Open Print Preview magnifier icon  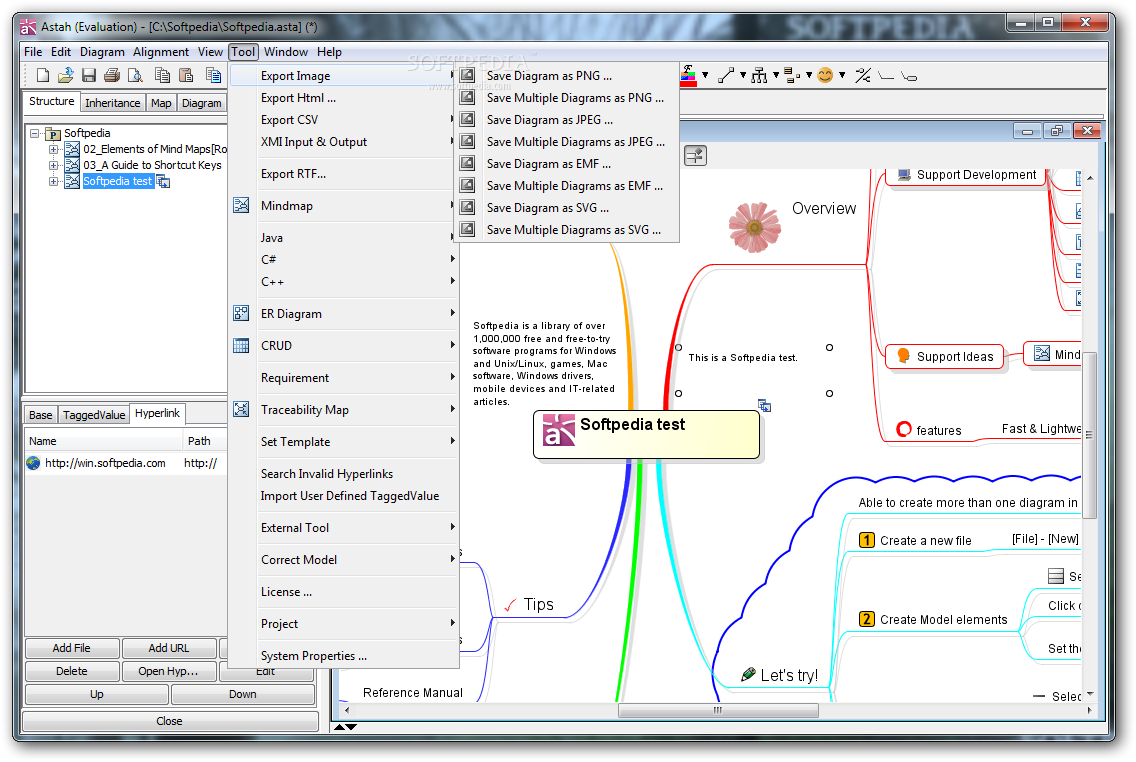click(135, 75)
